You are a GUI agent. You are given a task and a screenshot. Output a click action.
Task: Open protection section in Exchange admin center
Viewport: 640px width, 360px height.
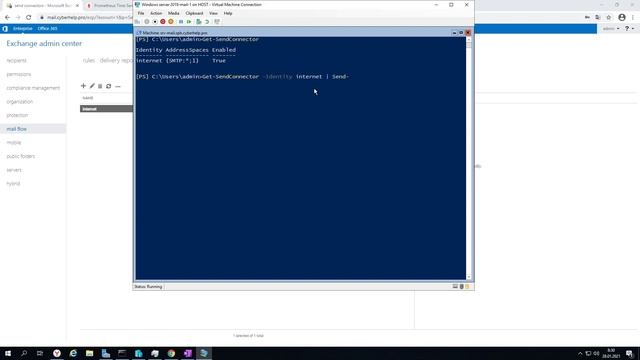[17, 115]
